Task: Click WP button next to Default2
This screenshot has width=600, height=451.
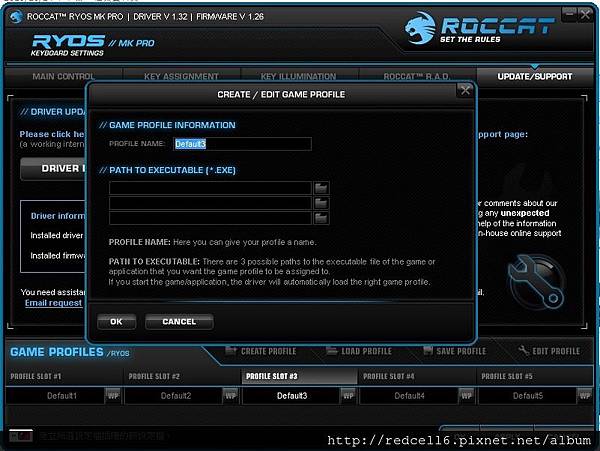Action: 230,396
